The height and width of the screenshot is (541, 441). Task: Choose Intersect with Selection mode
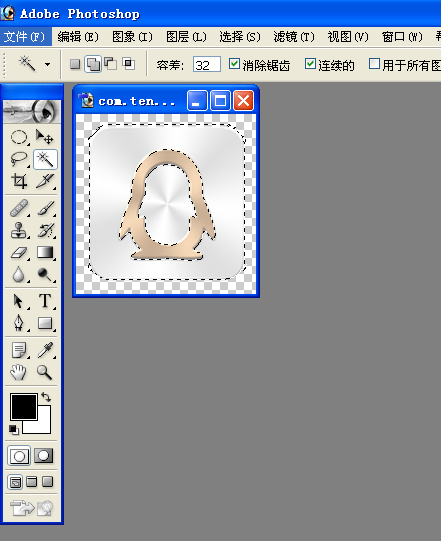point(129,64)
